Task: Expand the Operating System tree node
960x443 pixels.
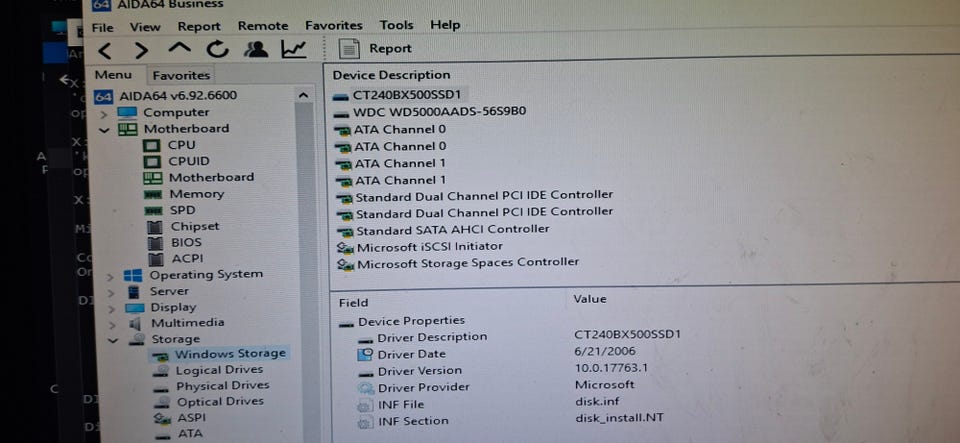Action: click(111, 277)
